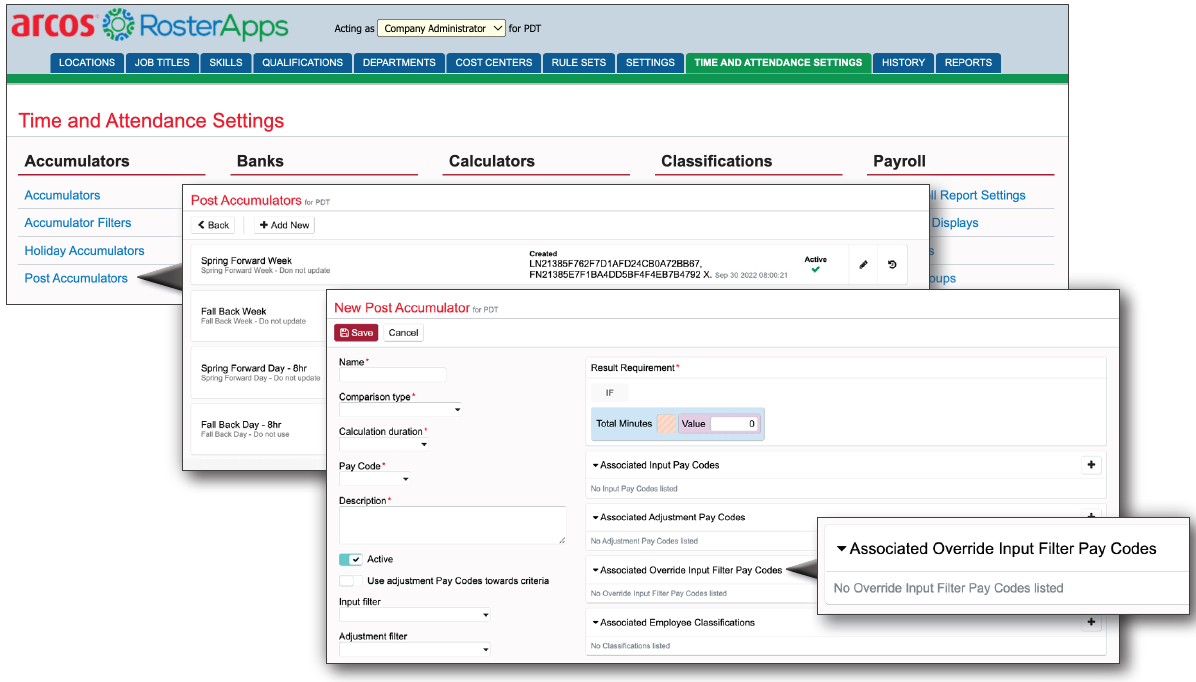Image resolution: width=1196 pixels, height=682 pixels.
Task: Click the striped orange swatch beside Total Minutes
Action: pos(665,424)
